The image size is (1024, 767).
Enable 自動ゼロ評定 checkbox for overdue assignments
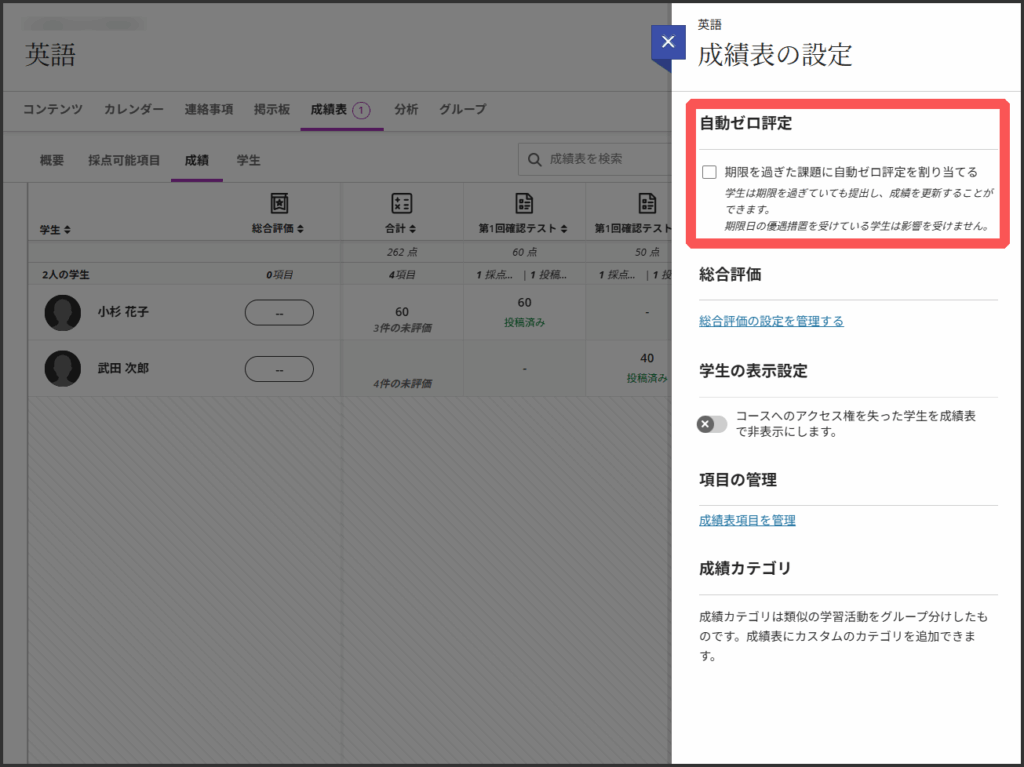709,172
